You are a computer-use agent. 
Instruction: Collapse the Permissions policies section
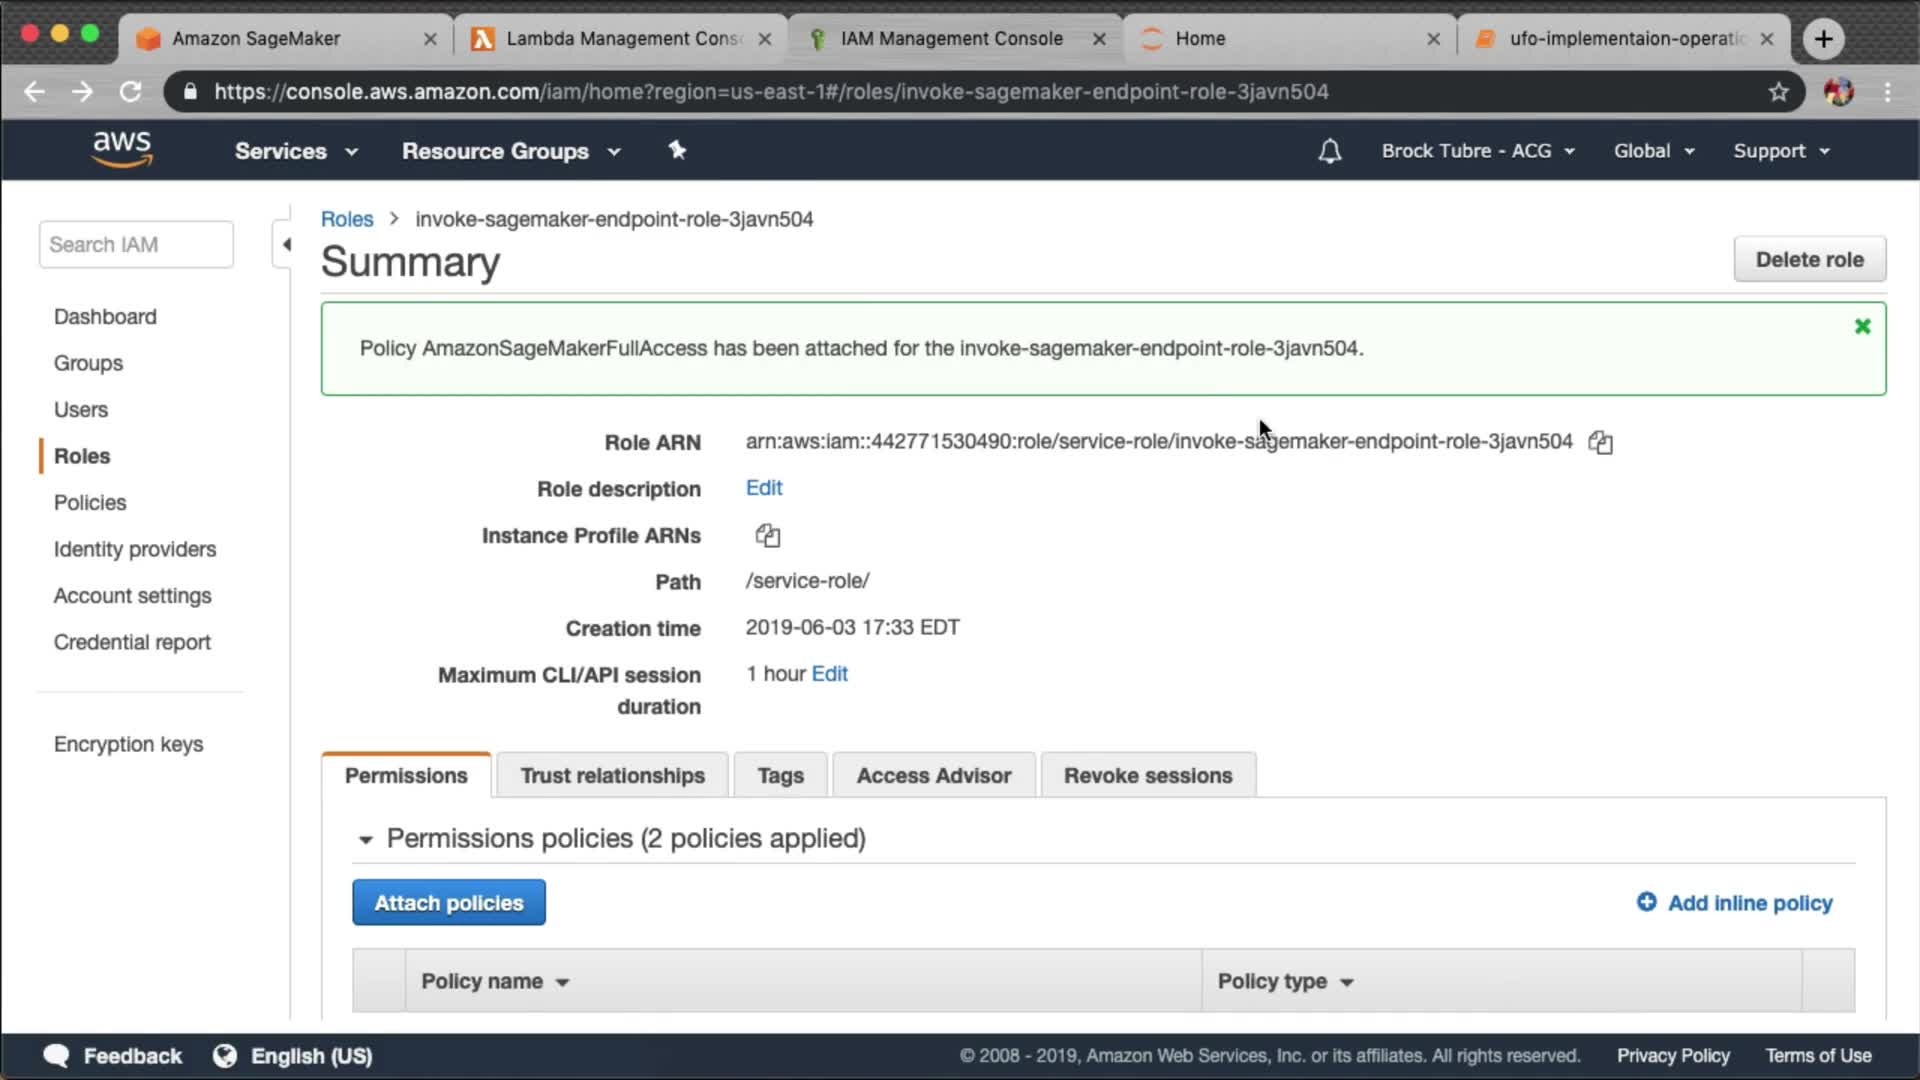[366, 839]
